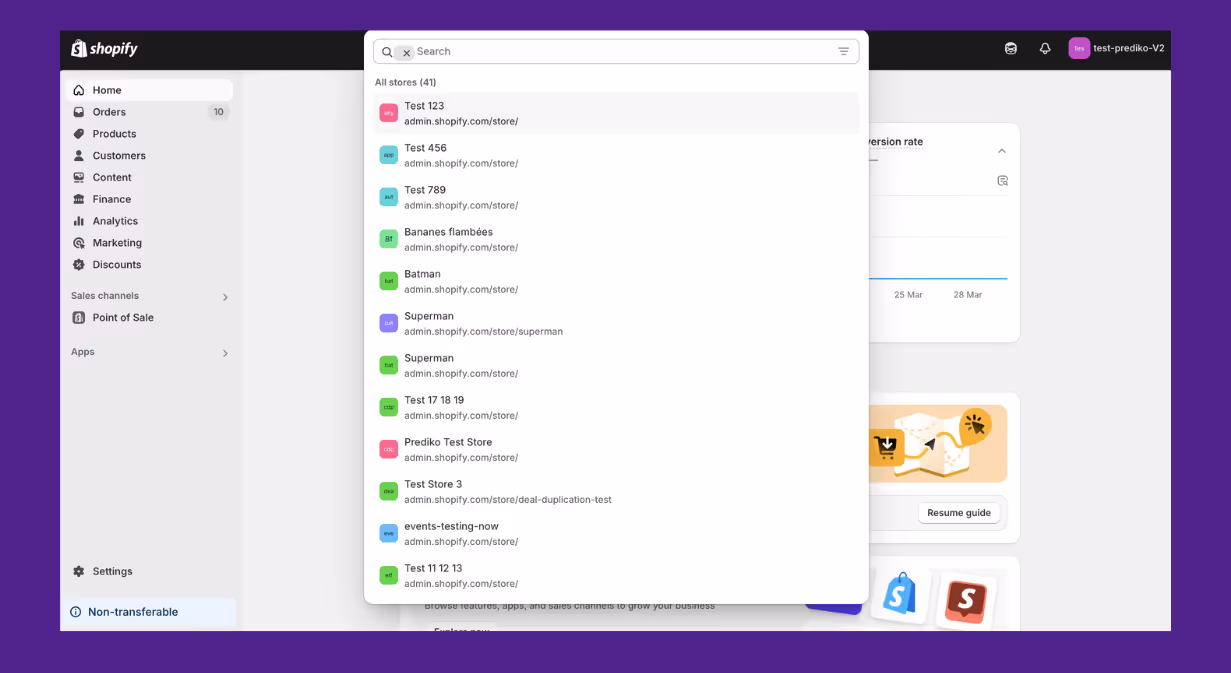Viewport: 1231px width, 673px height.
Task: Open Orders in the sidebar
Action: tap(149, 112)
